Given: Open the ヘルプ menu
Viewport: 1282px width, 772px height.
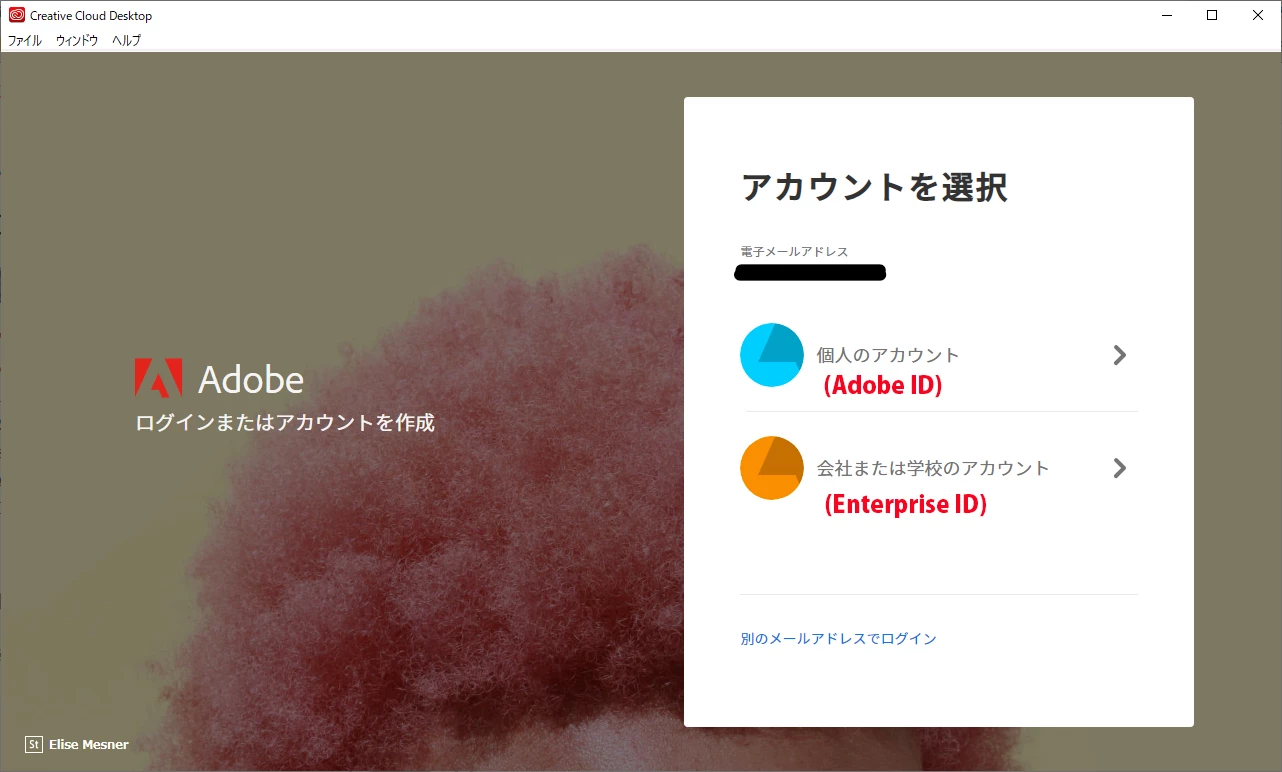Looking at the screenshot, I should coord(127,41).
